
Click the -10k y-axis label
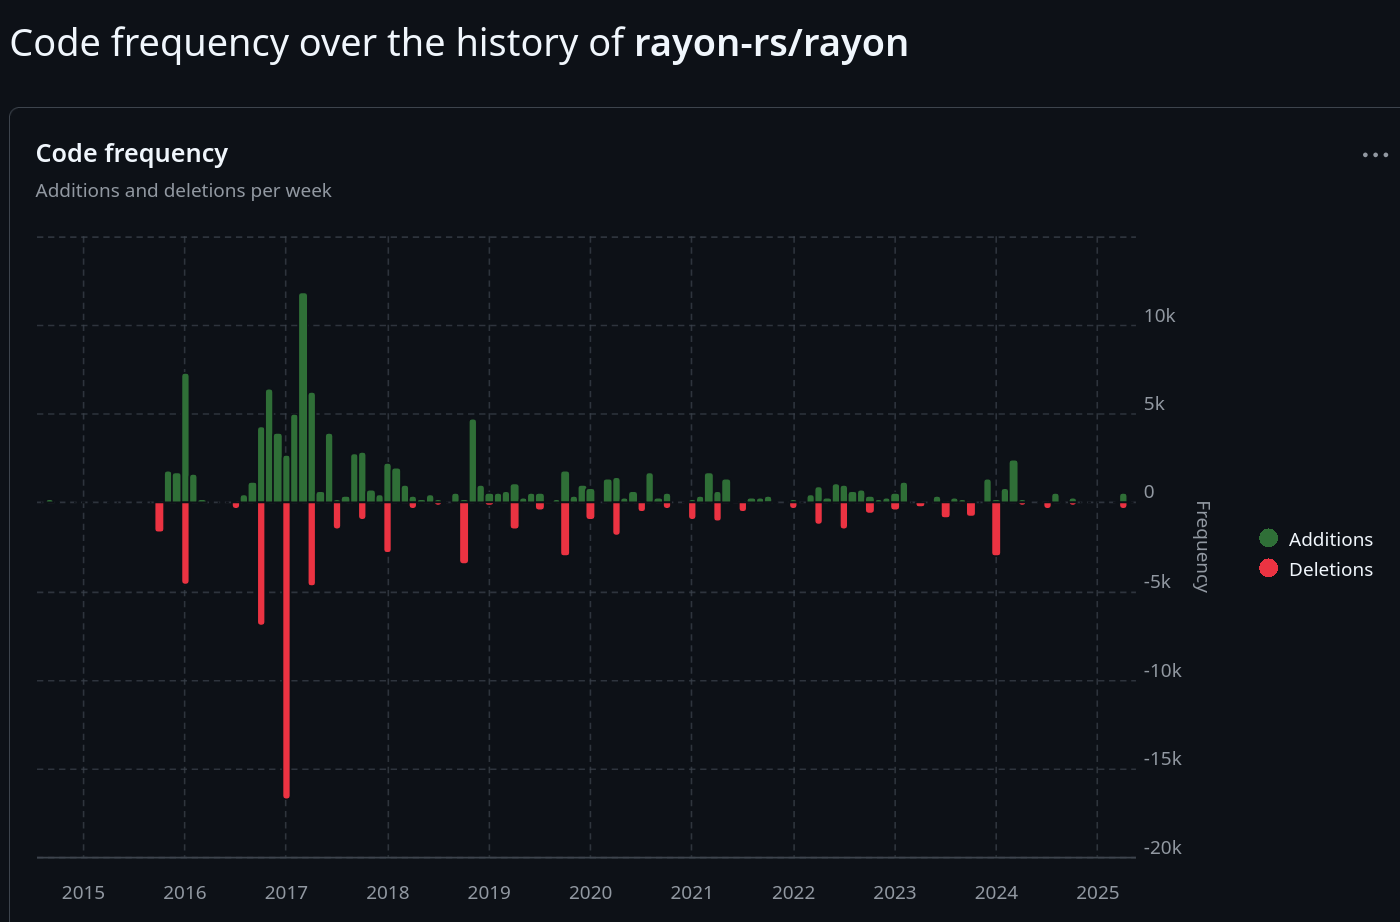tap(1163, 671)
